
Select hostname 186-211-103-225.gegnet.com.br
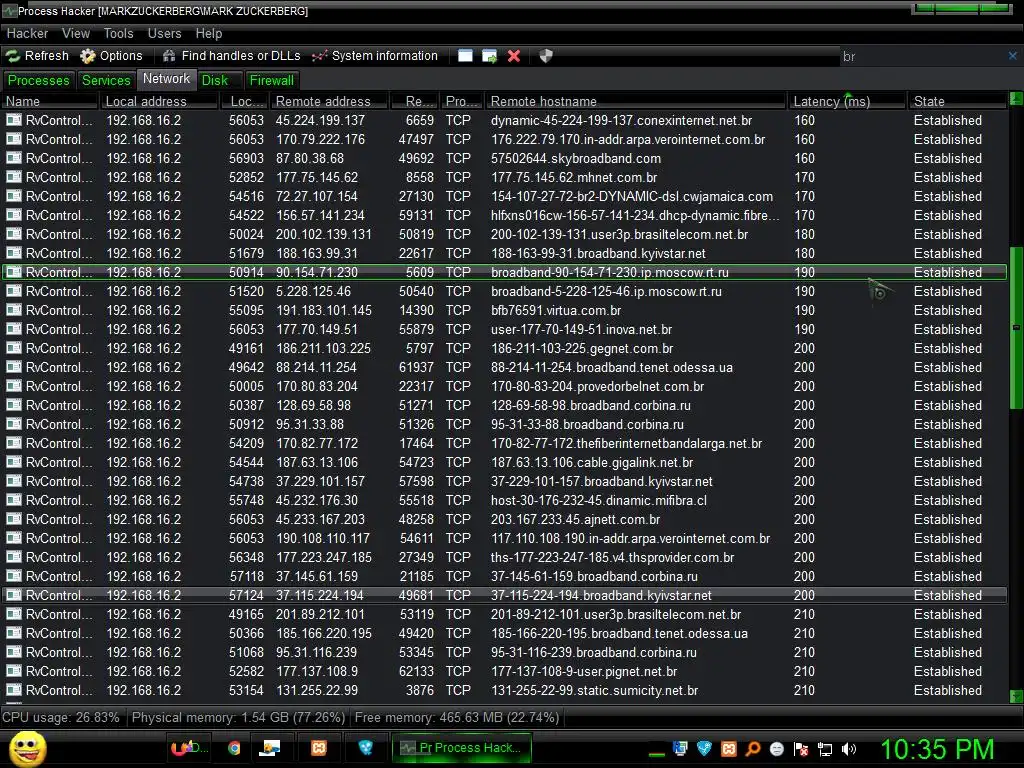point(582,348)
